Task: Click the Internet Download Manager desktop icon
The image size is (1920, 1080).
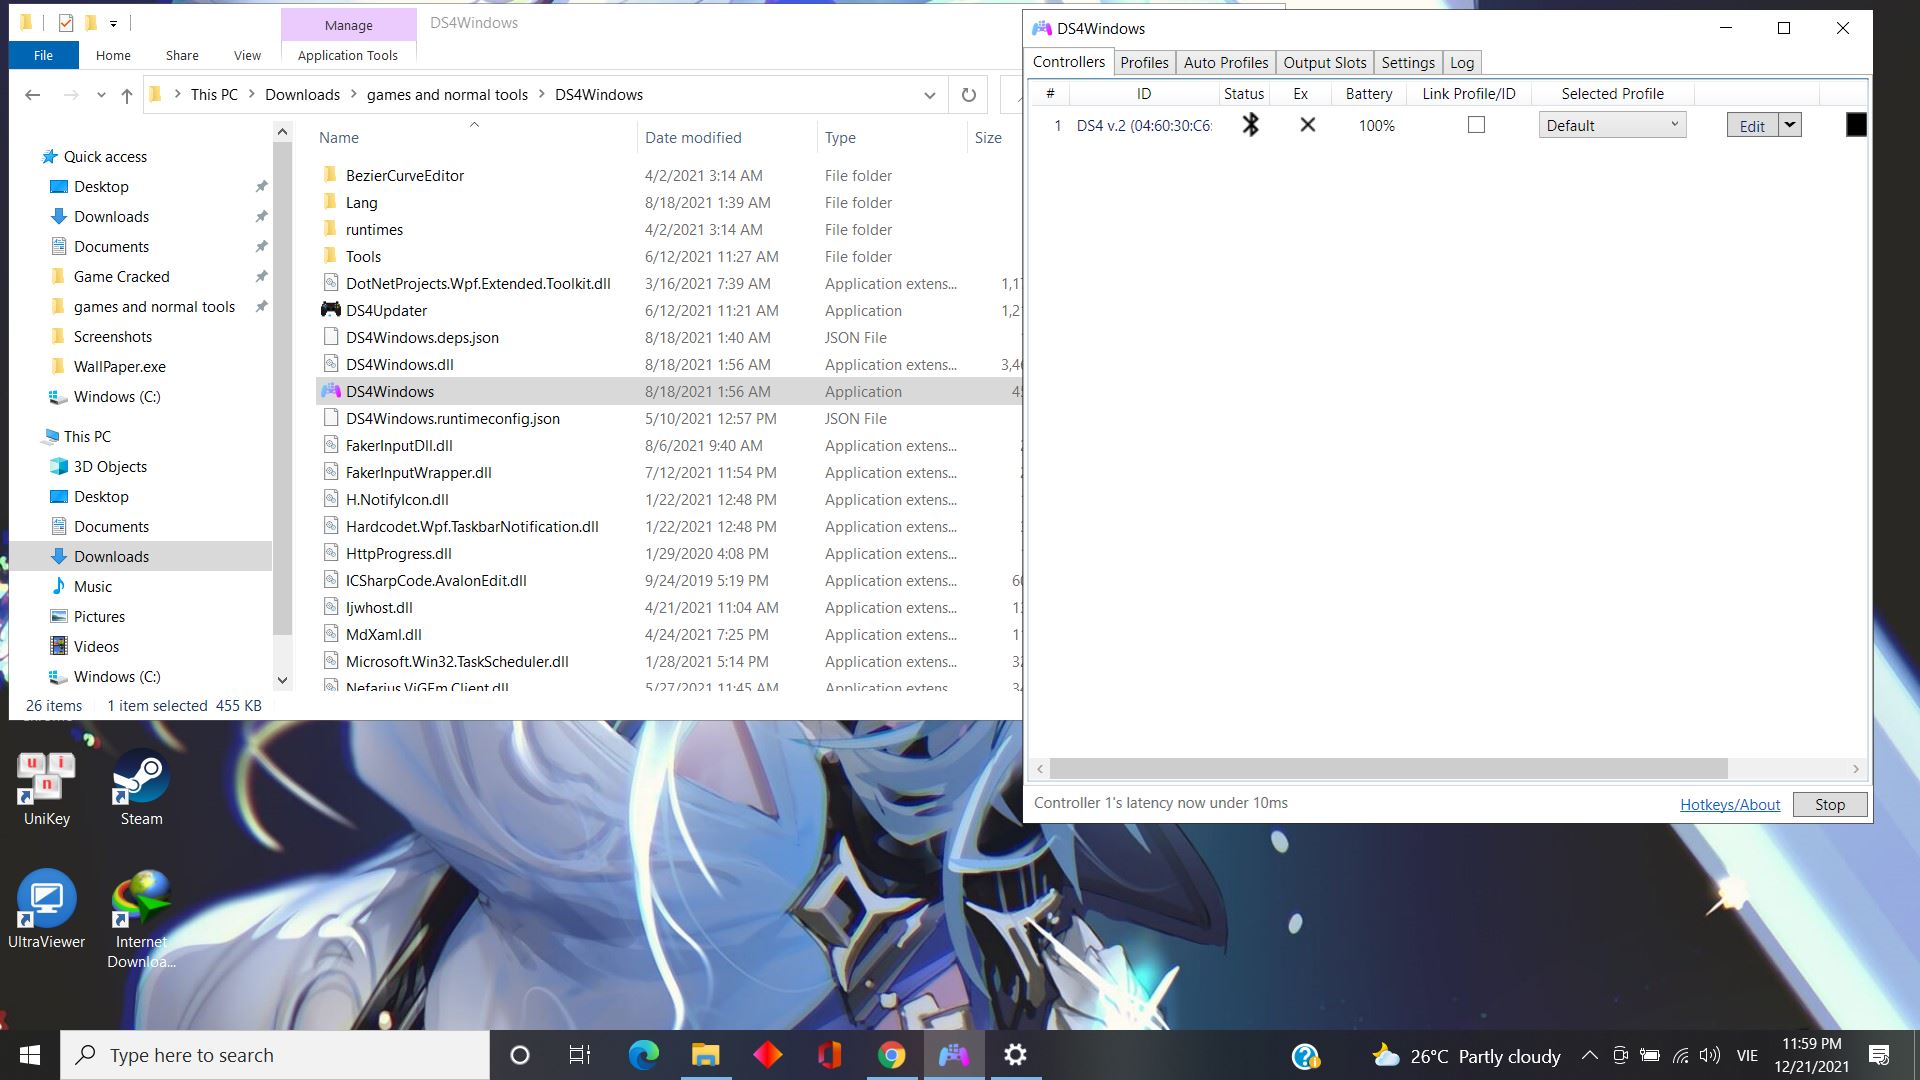Action: pyautogui.click(x=141, y=920)
